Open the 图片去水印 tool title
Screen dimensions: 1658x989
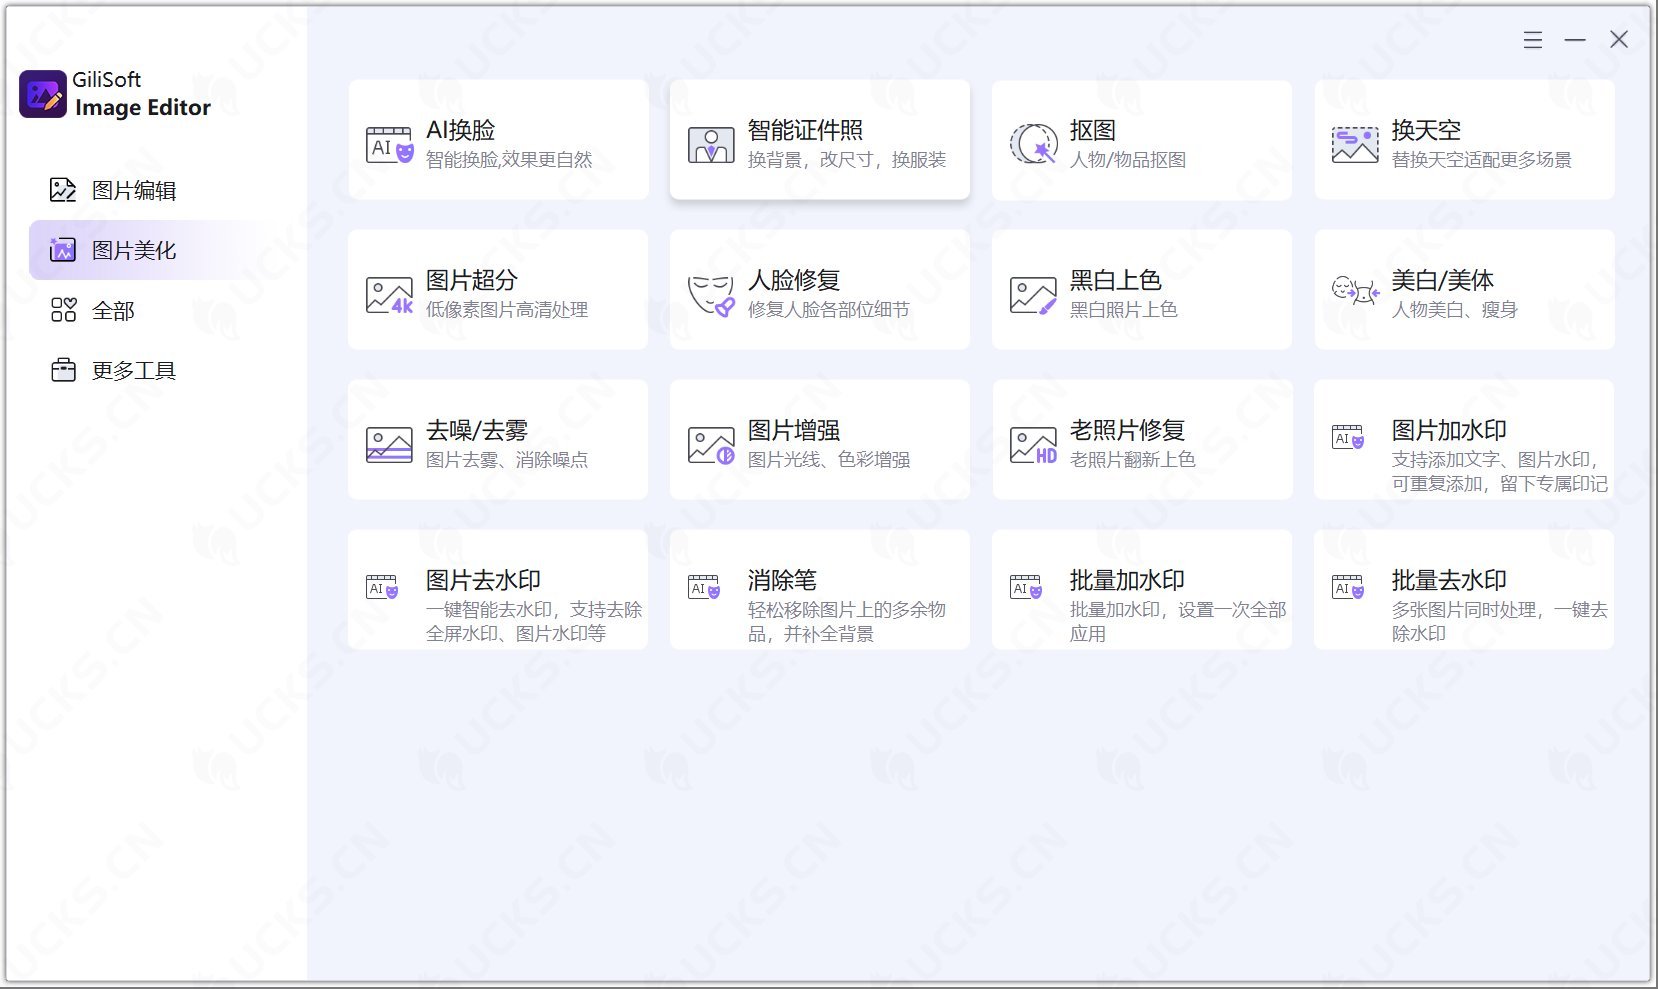[x=483, y=580]
